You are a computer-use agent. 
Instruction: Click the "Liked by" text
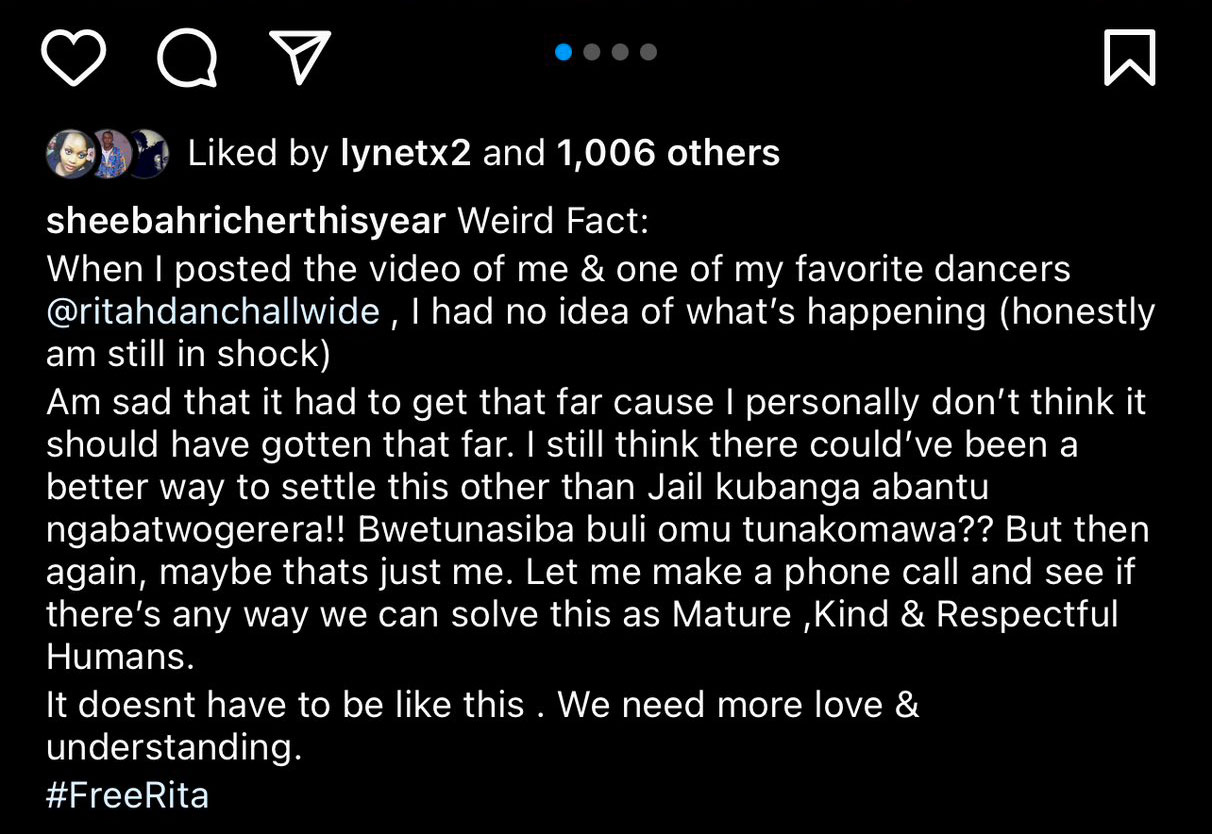258,153
